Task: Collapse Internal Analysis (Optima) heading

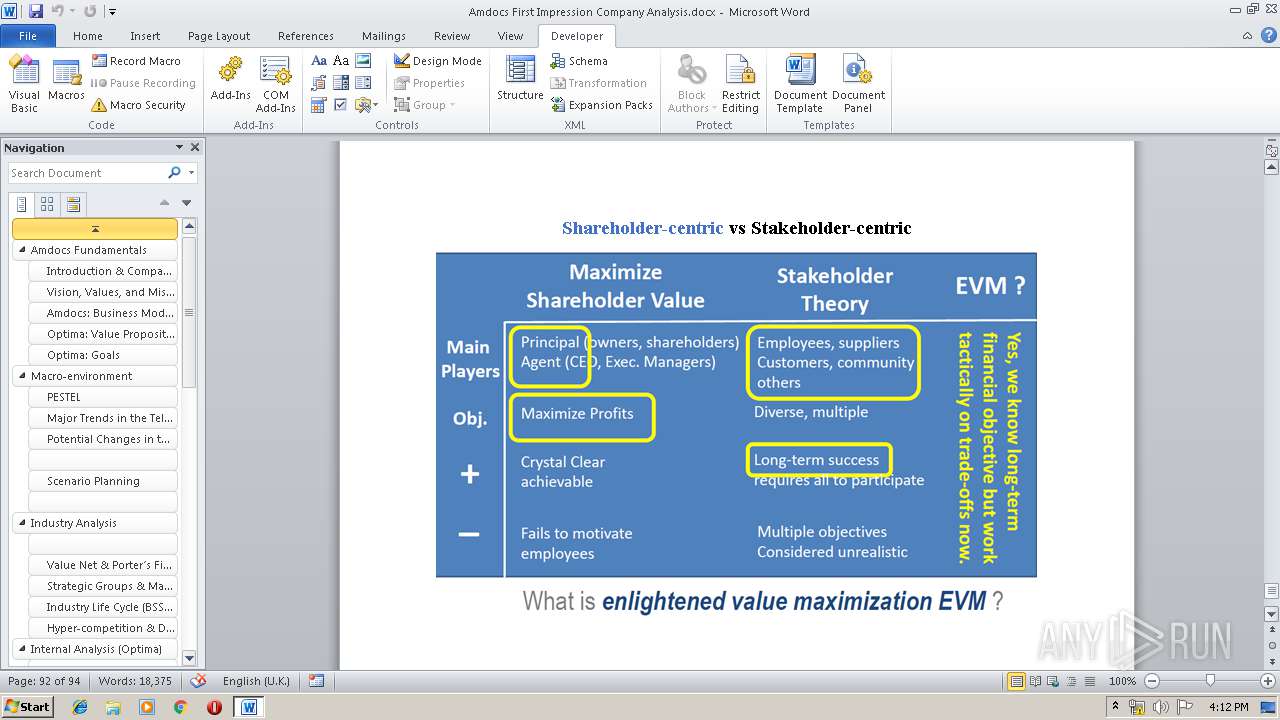Action: (22, 649)
